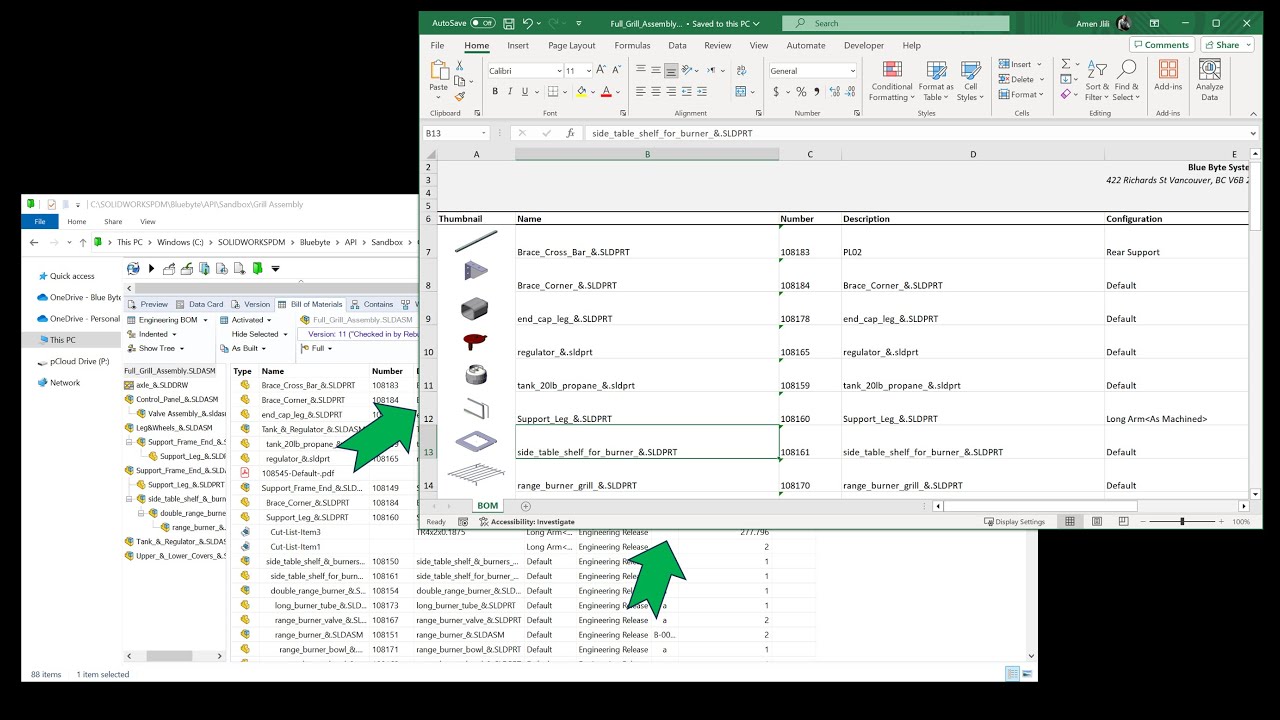The width and height of the screenshot is (1280, 720).
Task: Toggle the AutoSave switch
Action: [x=482, y=23]
